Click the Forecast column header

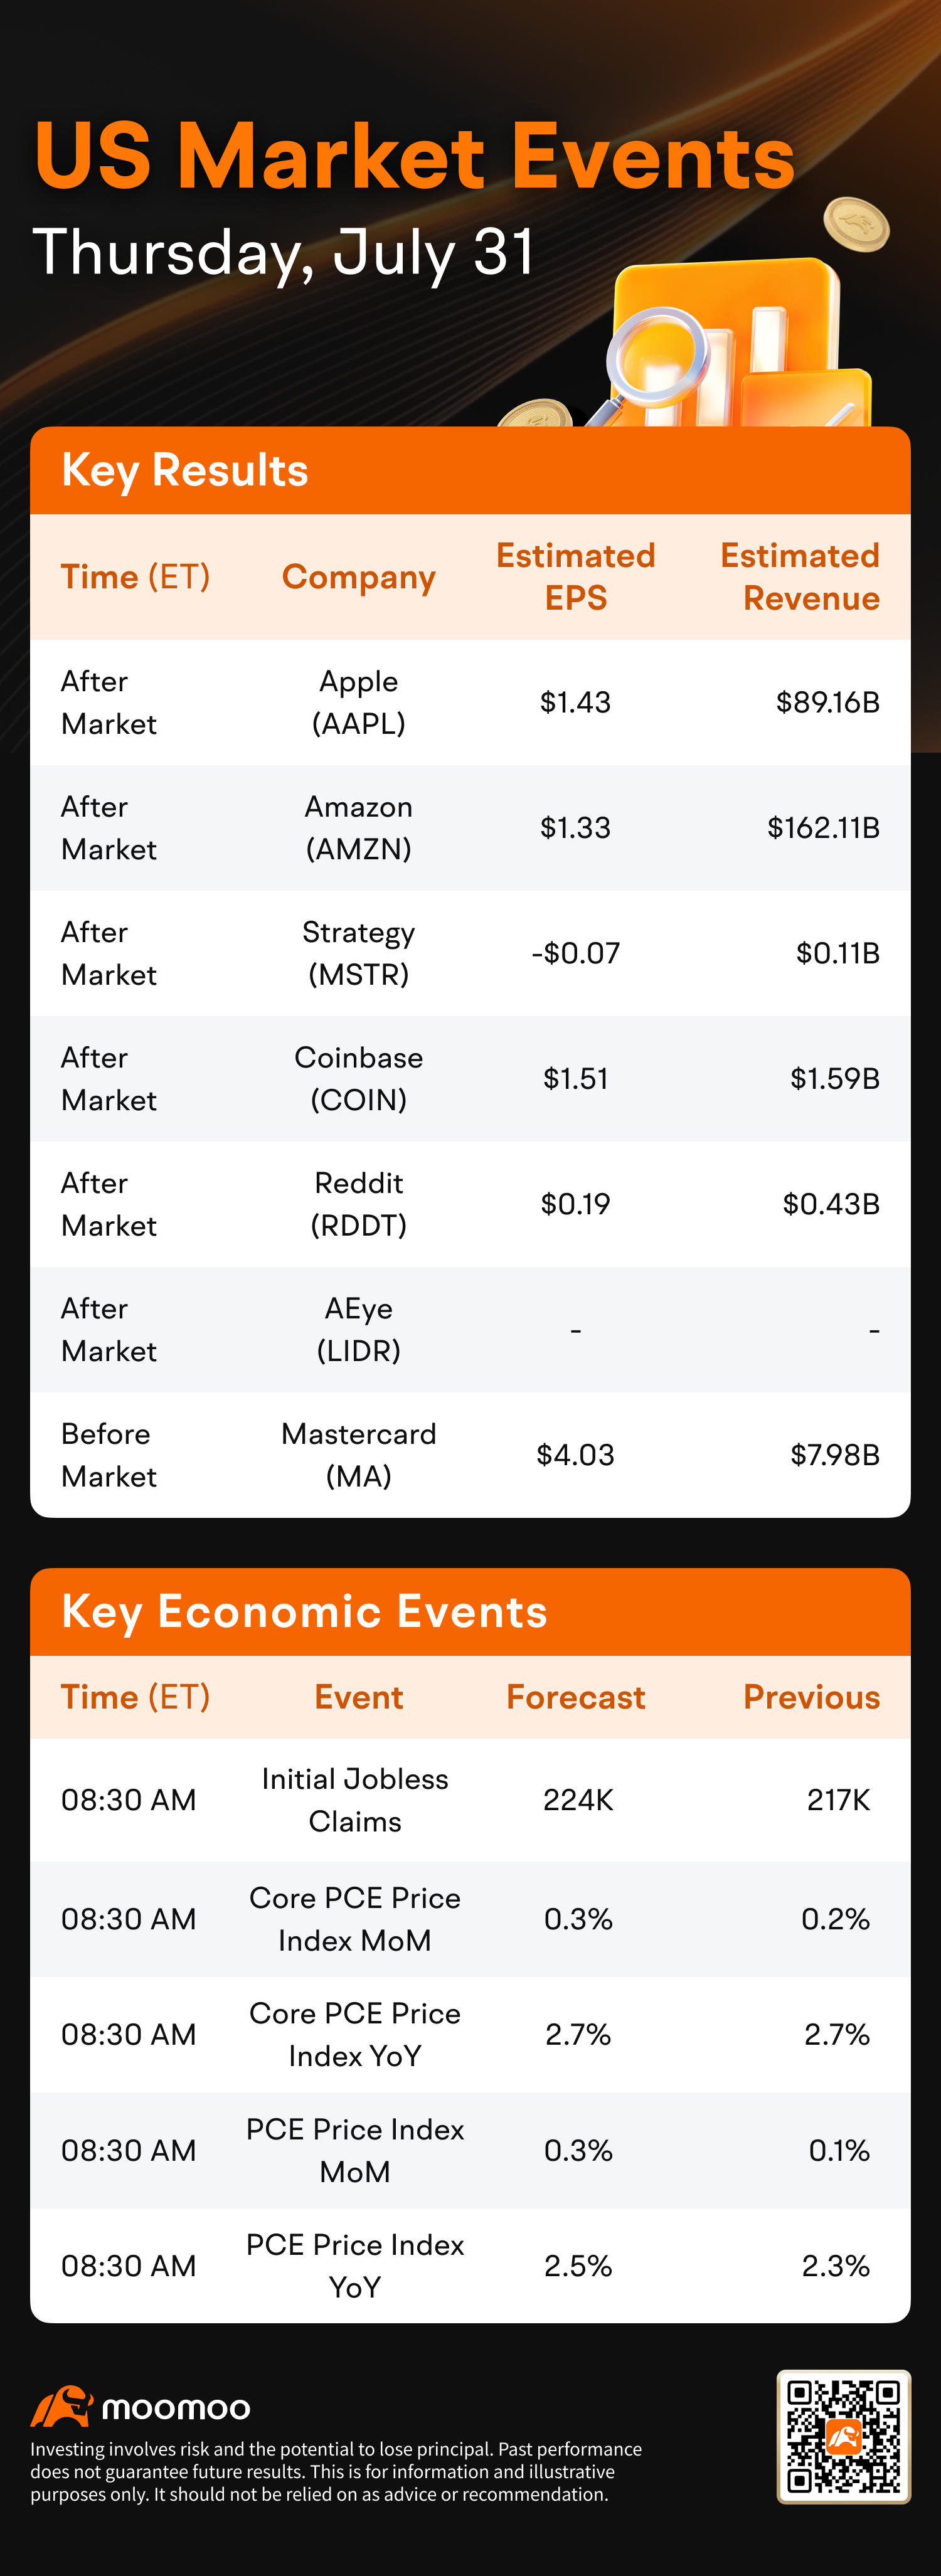[575, 1697]
